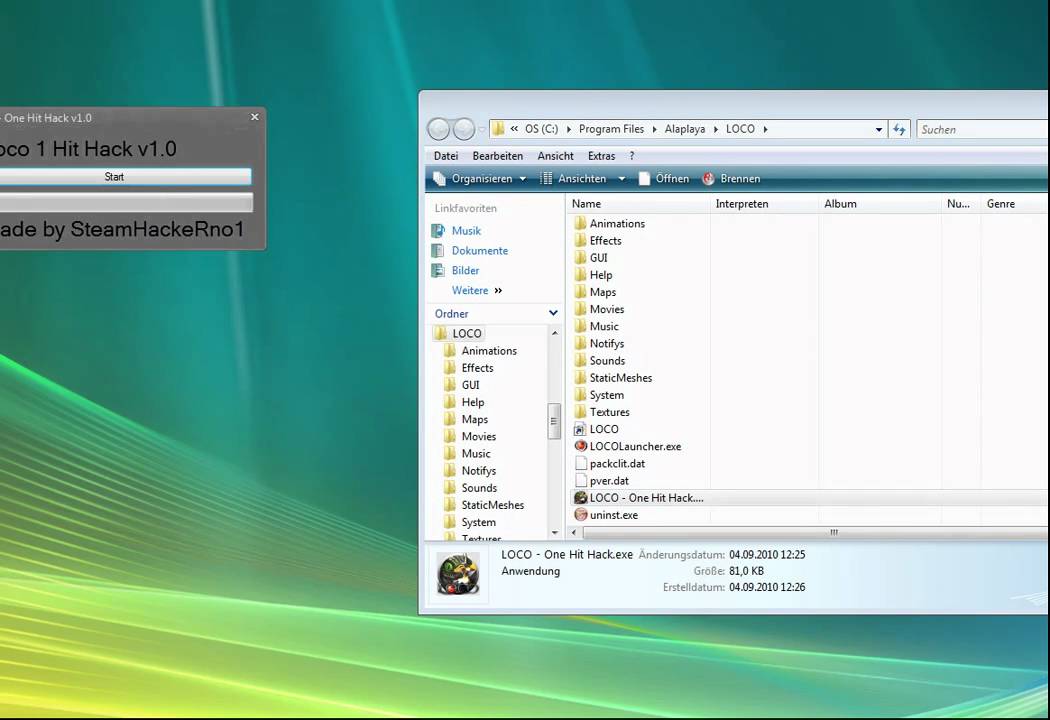Open the Bearbeiten menu
Image resolution: width=1050 pixels, height=720 pixels.
pos(498,156)
